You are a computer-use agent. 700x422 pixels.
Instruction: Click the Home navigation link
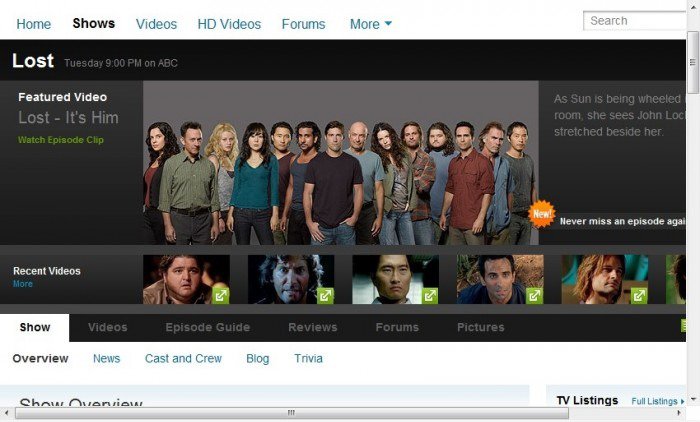pos(34,24)
